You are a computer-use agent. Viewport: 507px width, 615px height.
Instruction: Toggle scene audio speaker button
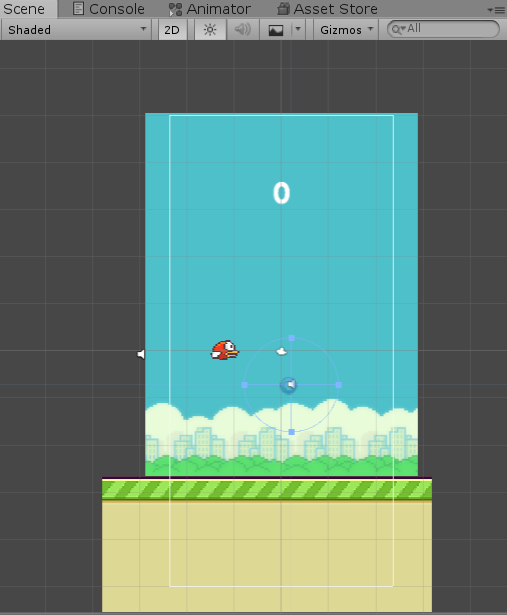click(242, 30)
